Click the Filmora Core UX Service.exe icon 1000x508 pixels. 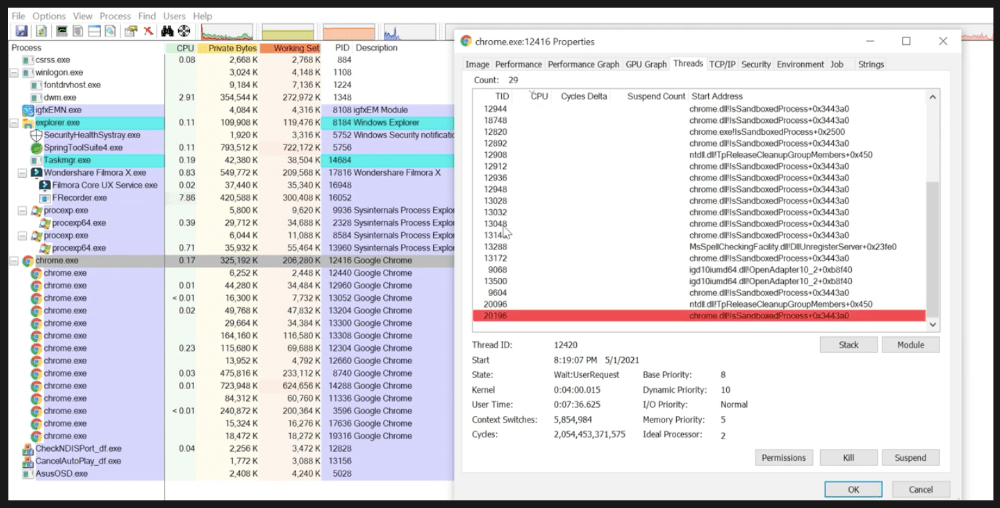45,185
